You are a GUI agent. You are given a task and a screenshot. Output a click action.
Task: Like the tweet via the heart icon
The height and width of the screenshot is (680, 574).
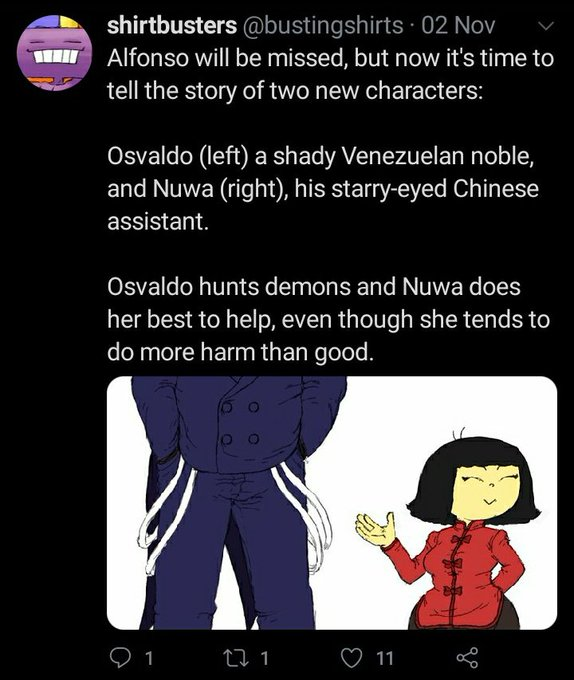tap(352, 657)
